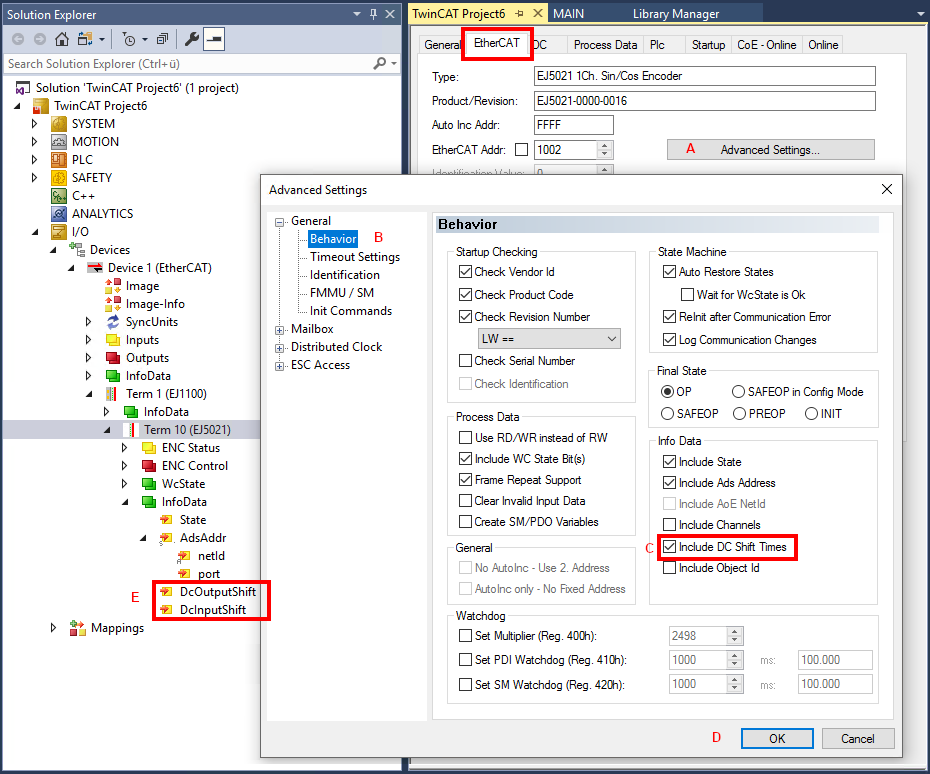
Task: Collapse the Term 10 (EJ5021) node
Action: tap(107, 430)
